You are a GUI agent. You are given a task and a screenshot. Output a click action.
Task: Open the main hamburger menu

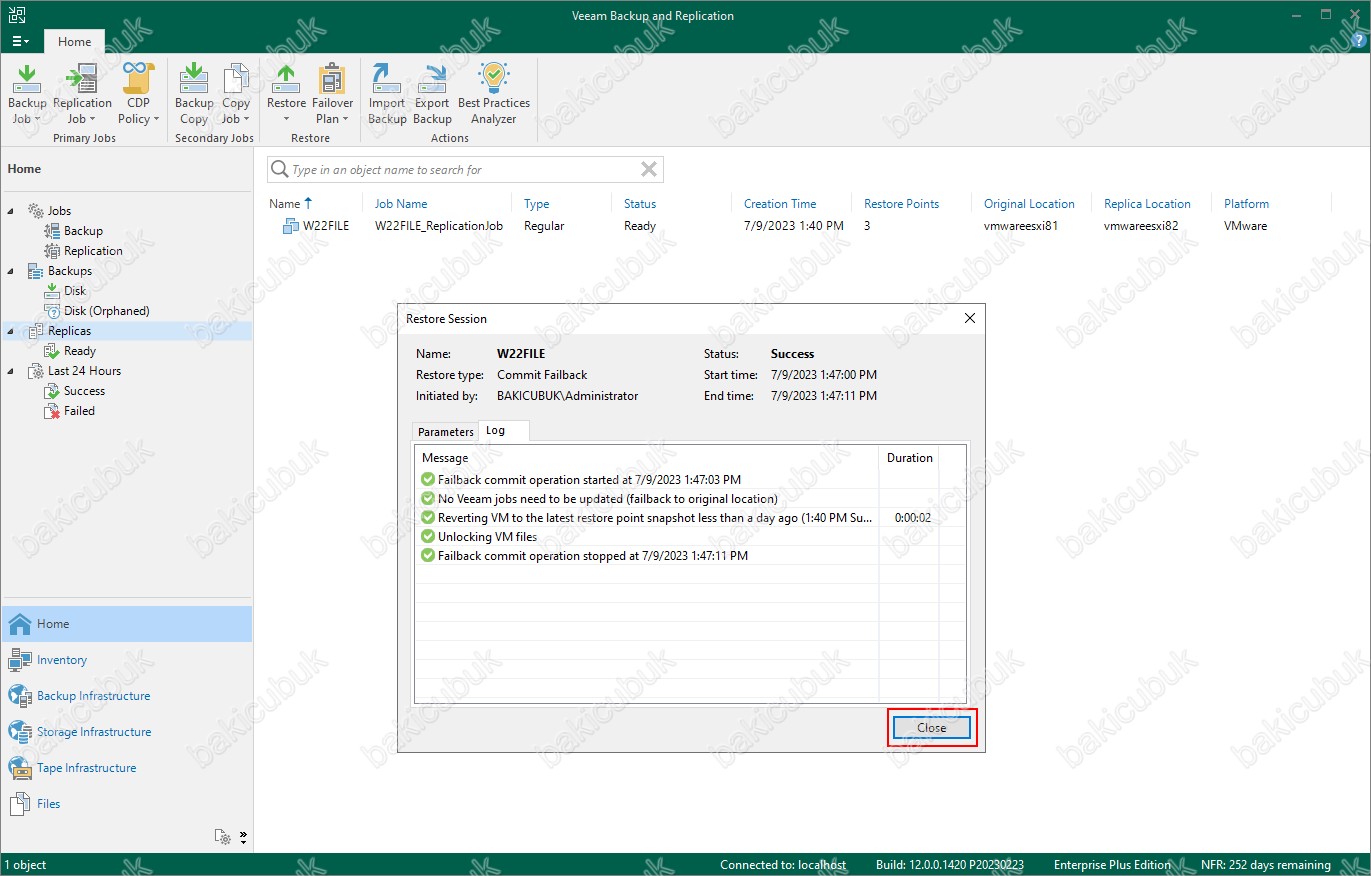20,42
